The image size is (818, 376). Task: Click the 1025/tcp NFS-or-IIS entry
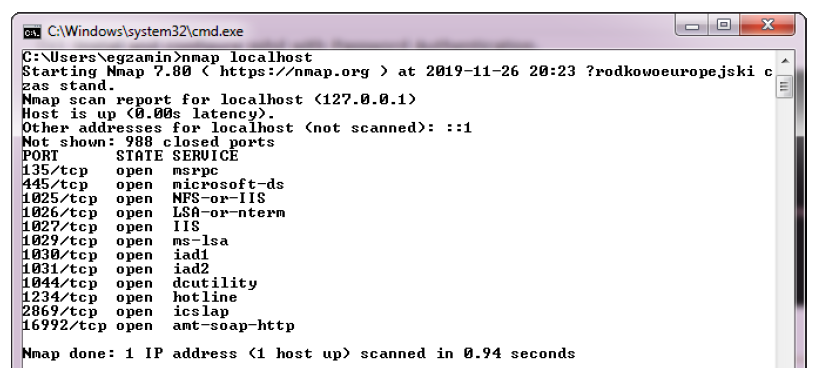tap(144, 199)
